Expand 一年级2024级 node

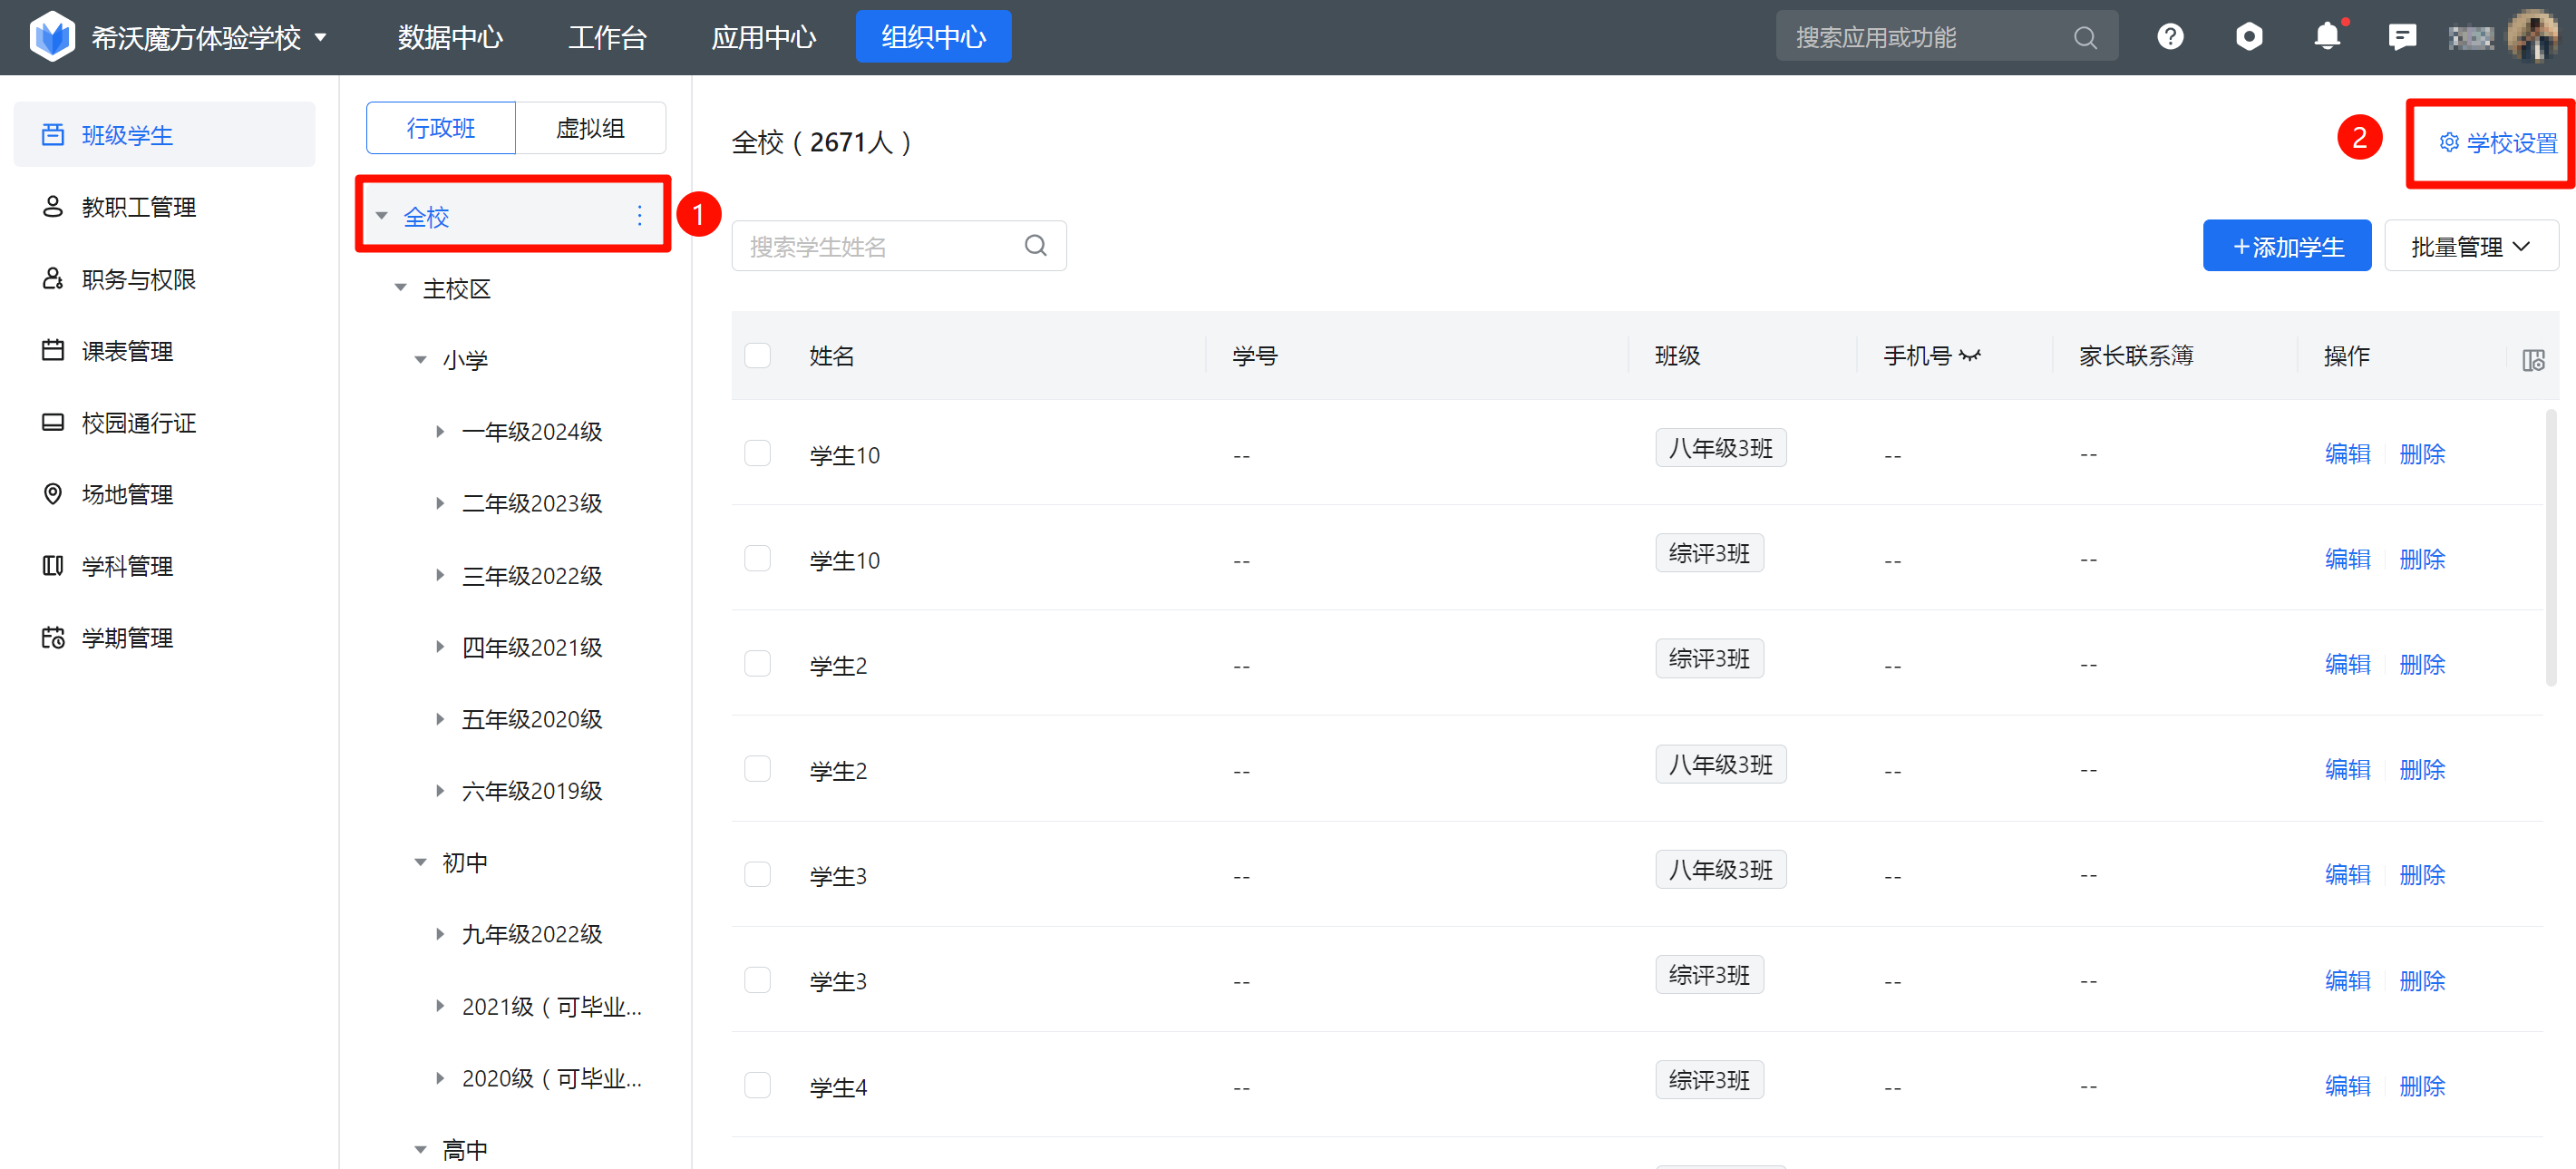(x=440, y=432)
